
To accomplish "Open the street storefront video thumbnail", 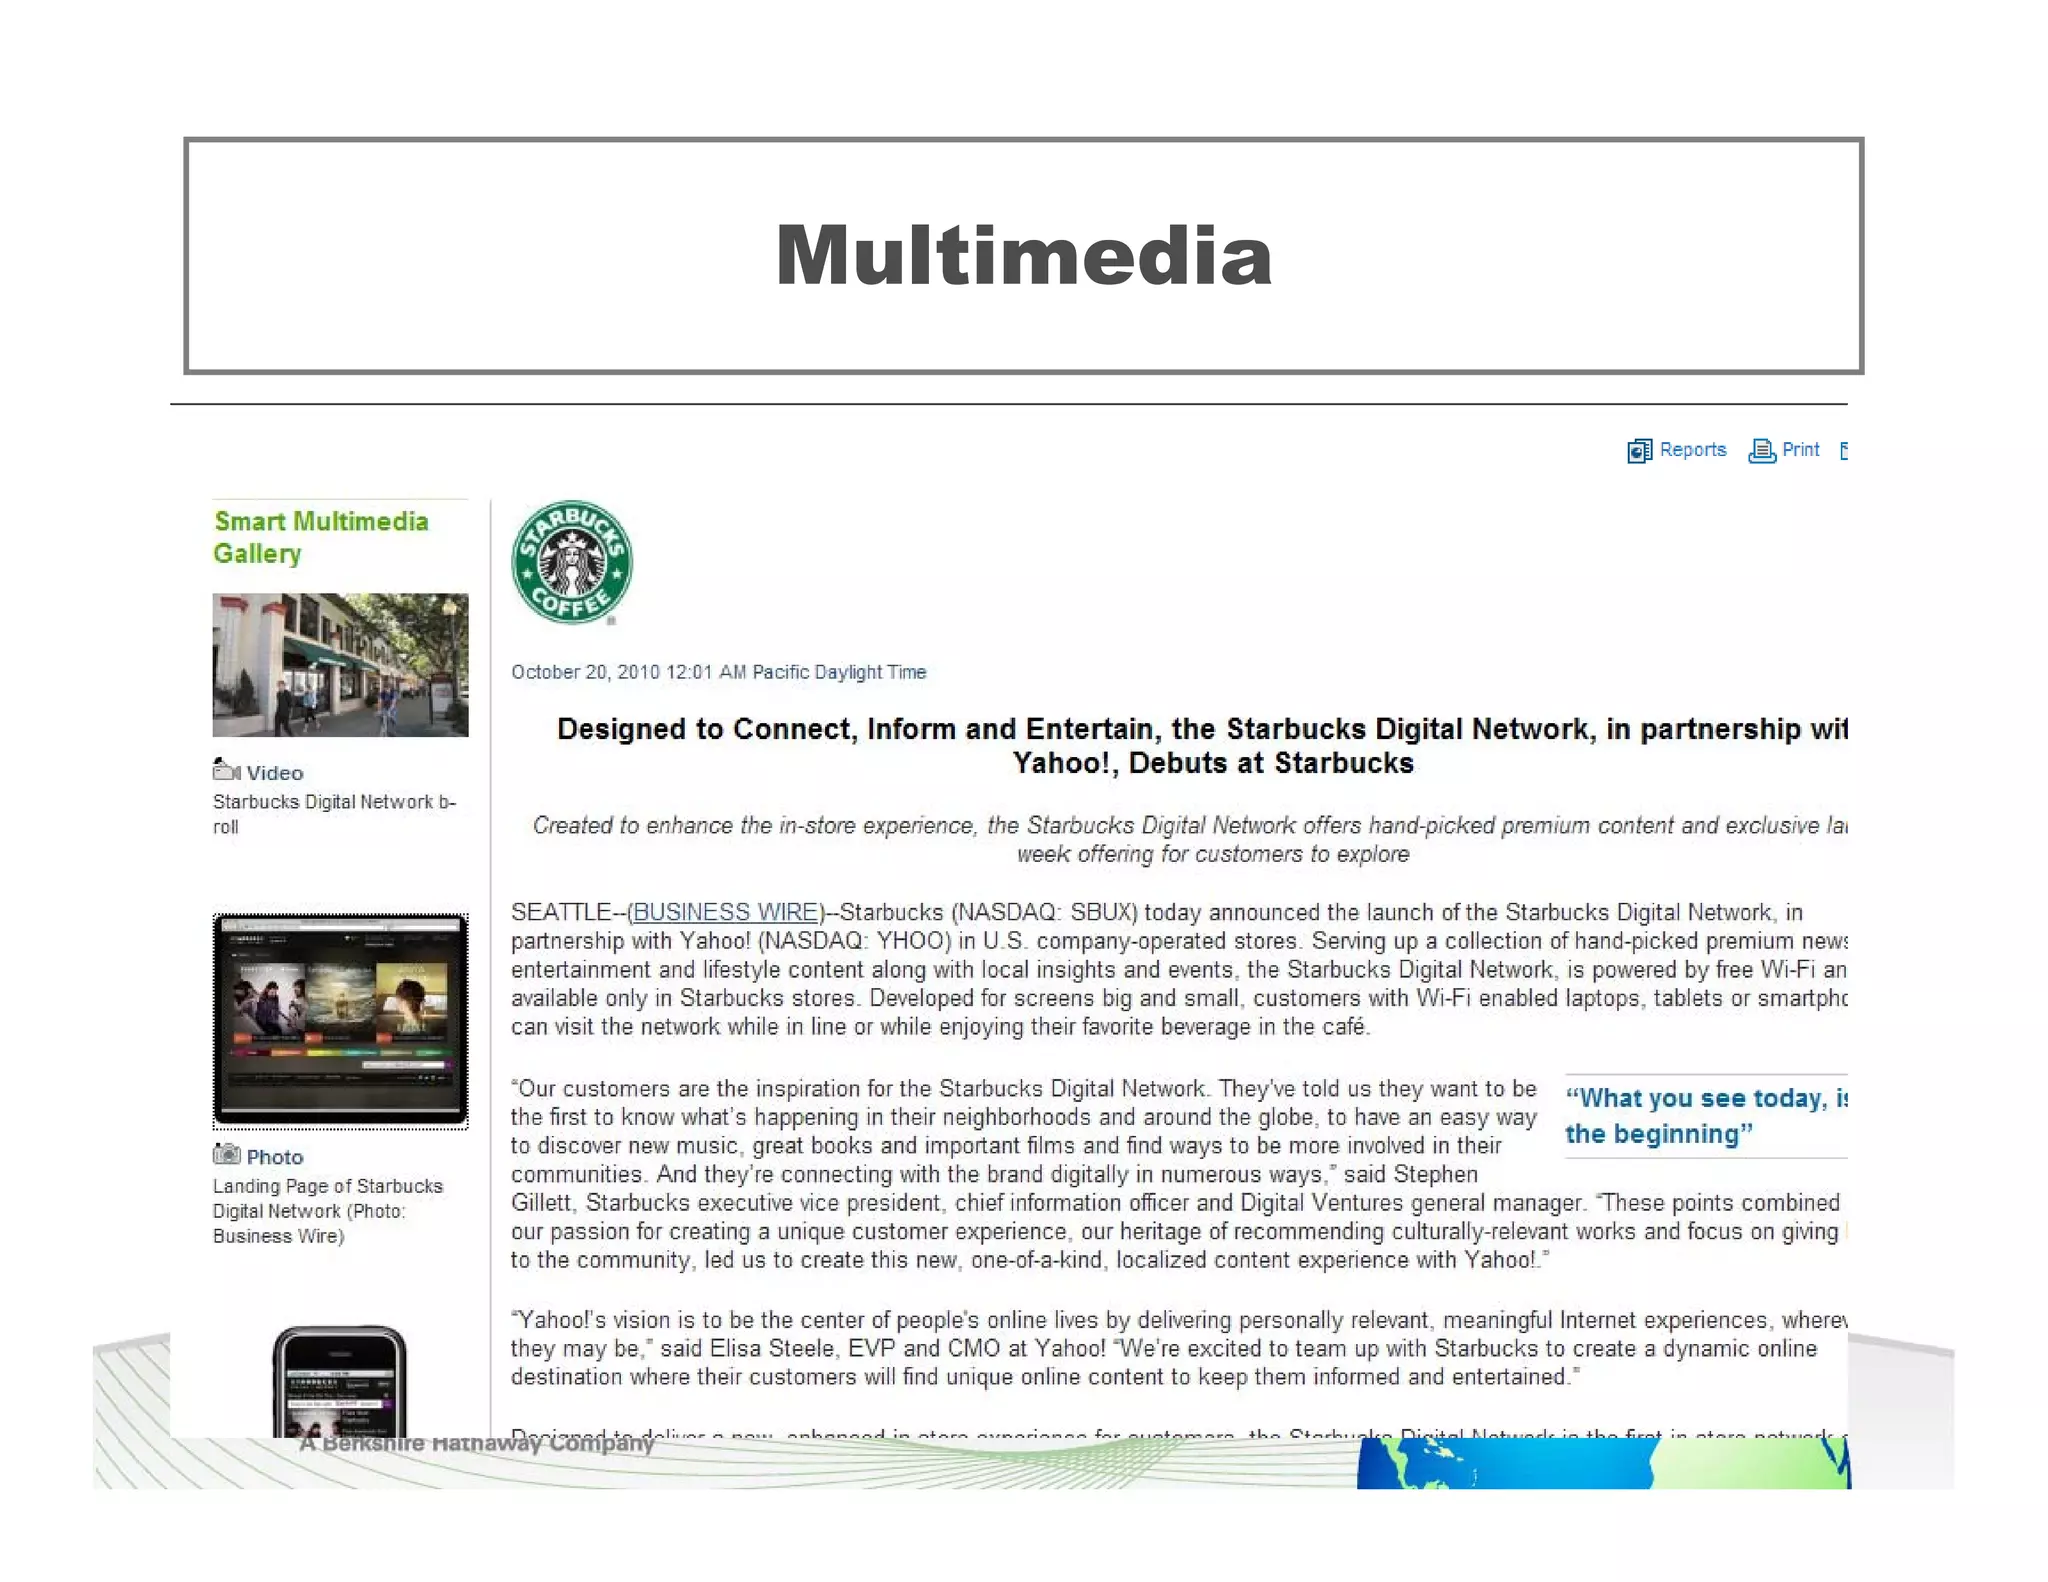I will point(340,665).
